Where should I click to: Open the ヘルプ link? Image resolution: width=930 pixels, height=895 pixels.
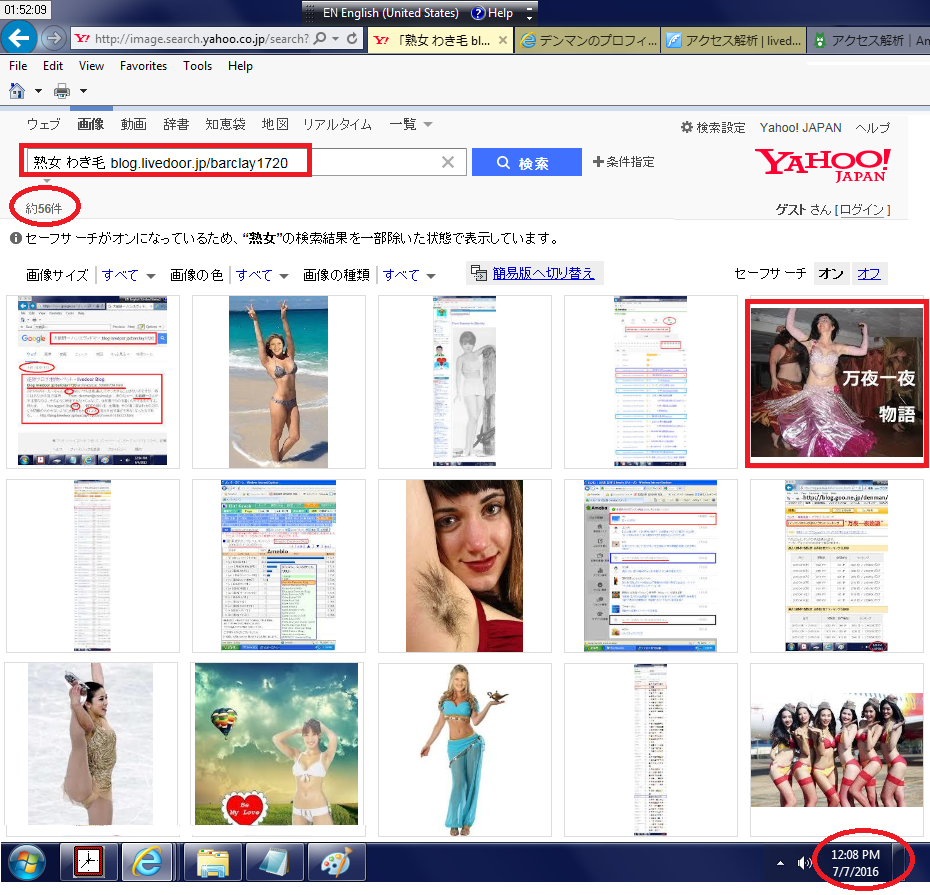872,128
